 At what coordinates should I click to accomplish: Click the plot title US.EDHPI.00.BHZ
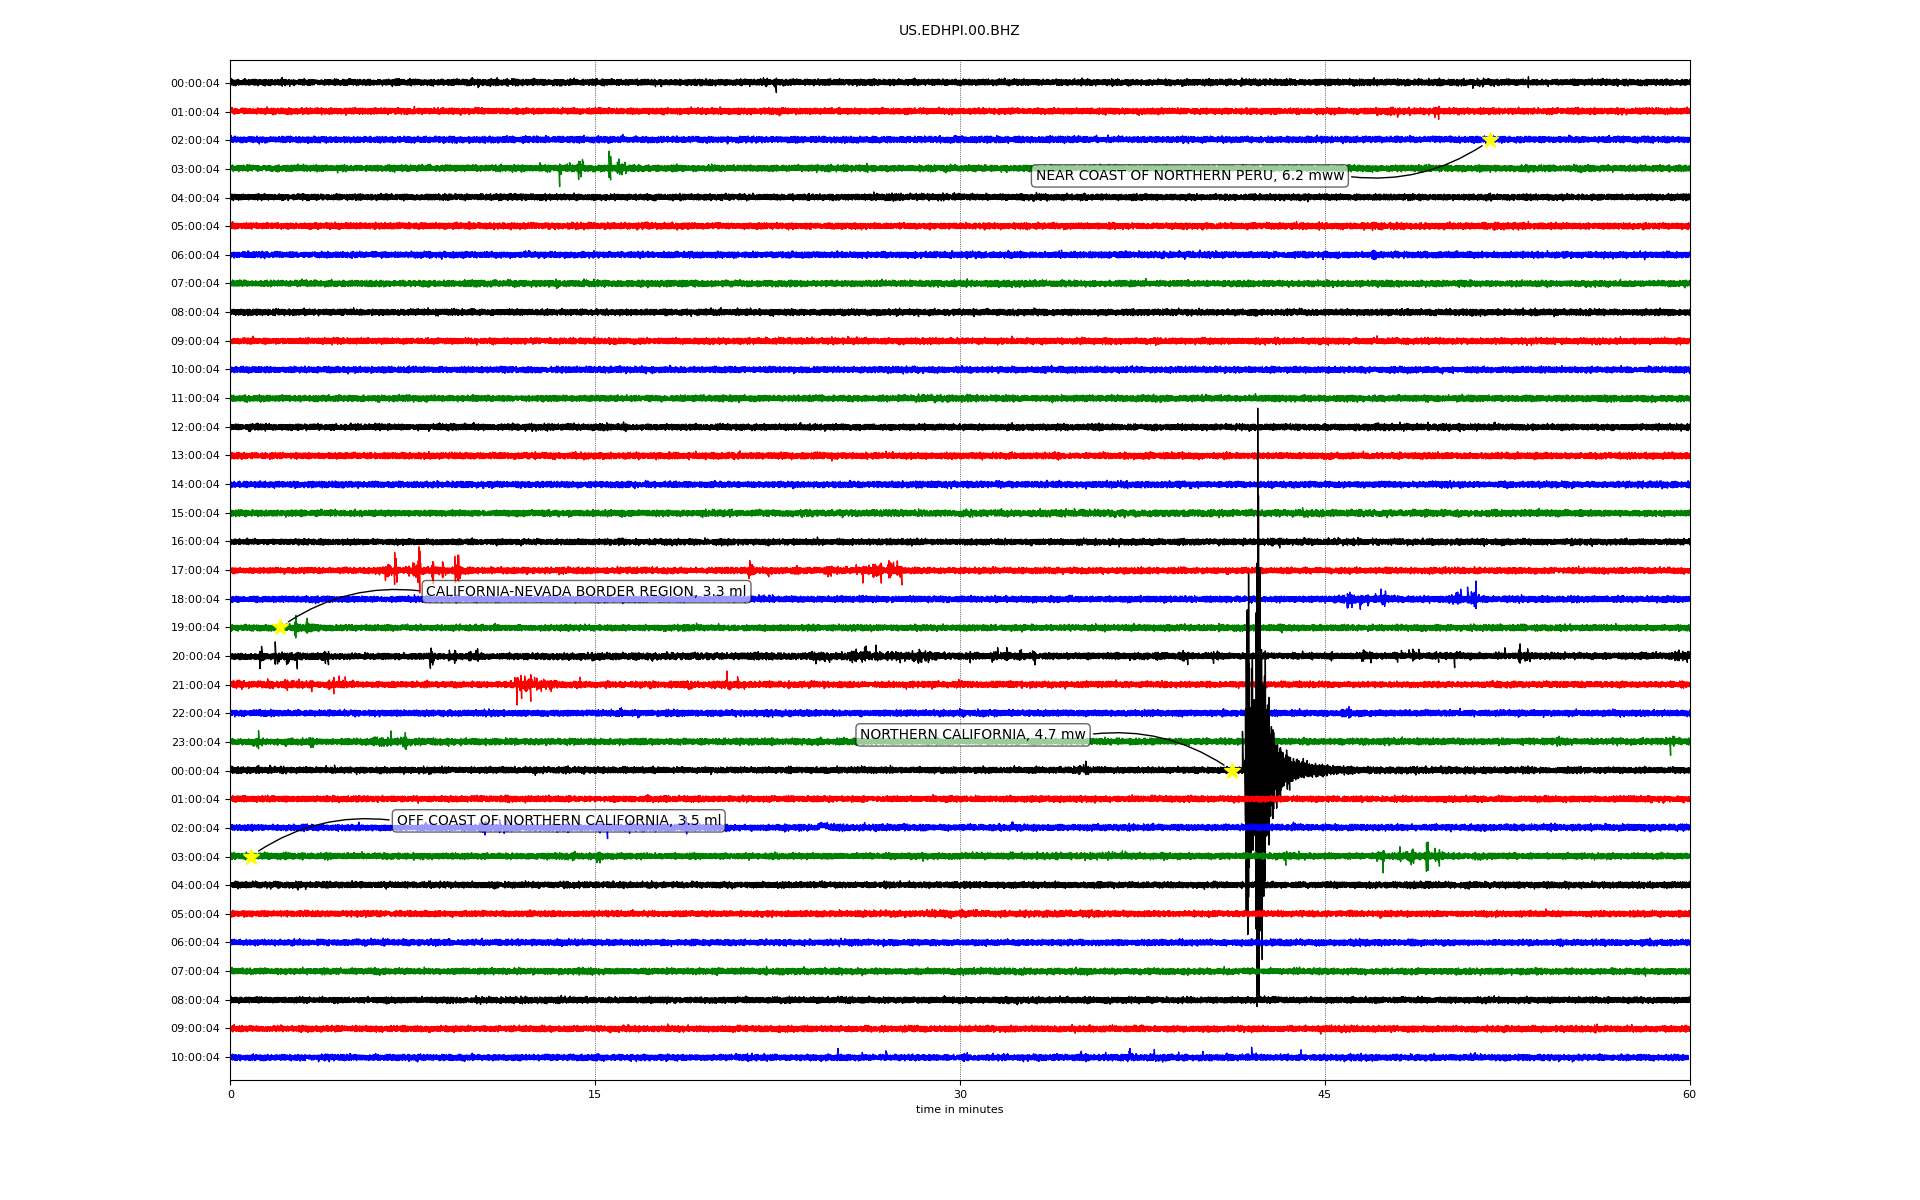[958, 31]
